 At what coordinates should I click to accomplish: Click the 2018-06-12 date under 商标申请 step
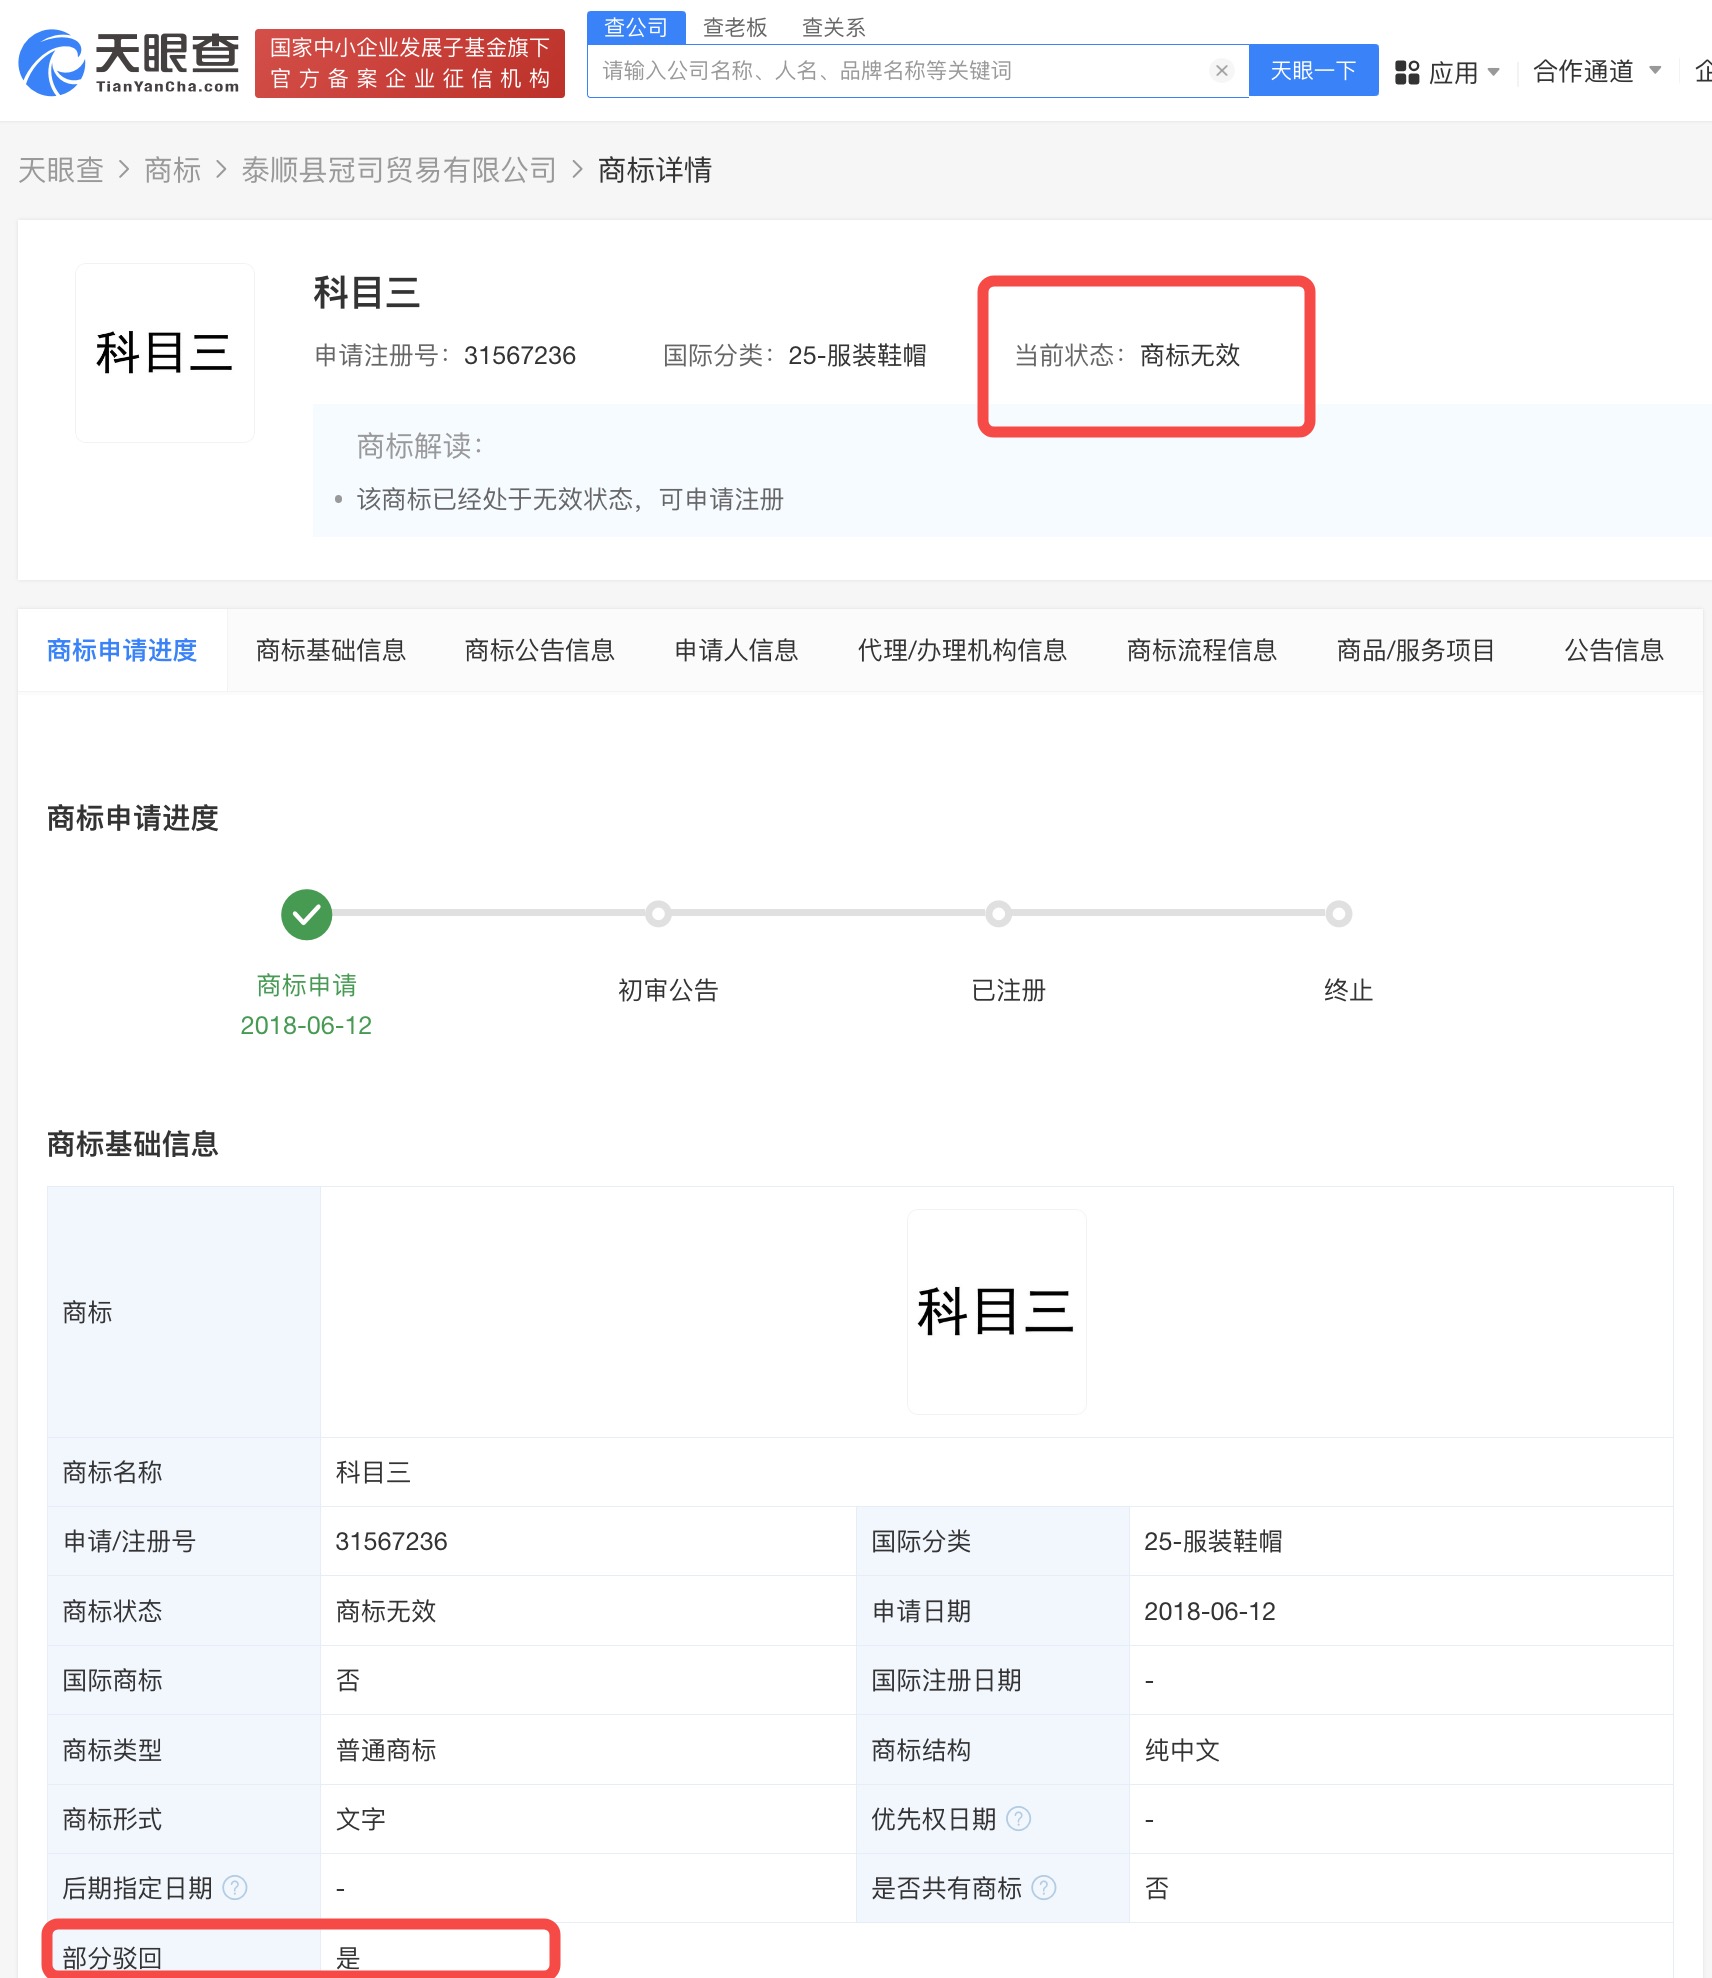pos(306,1025)
